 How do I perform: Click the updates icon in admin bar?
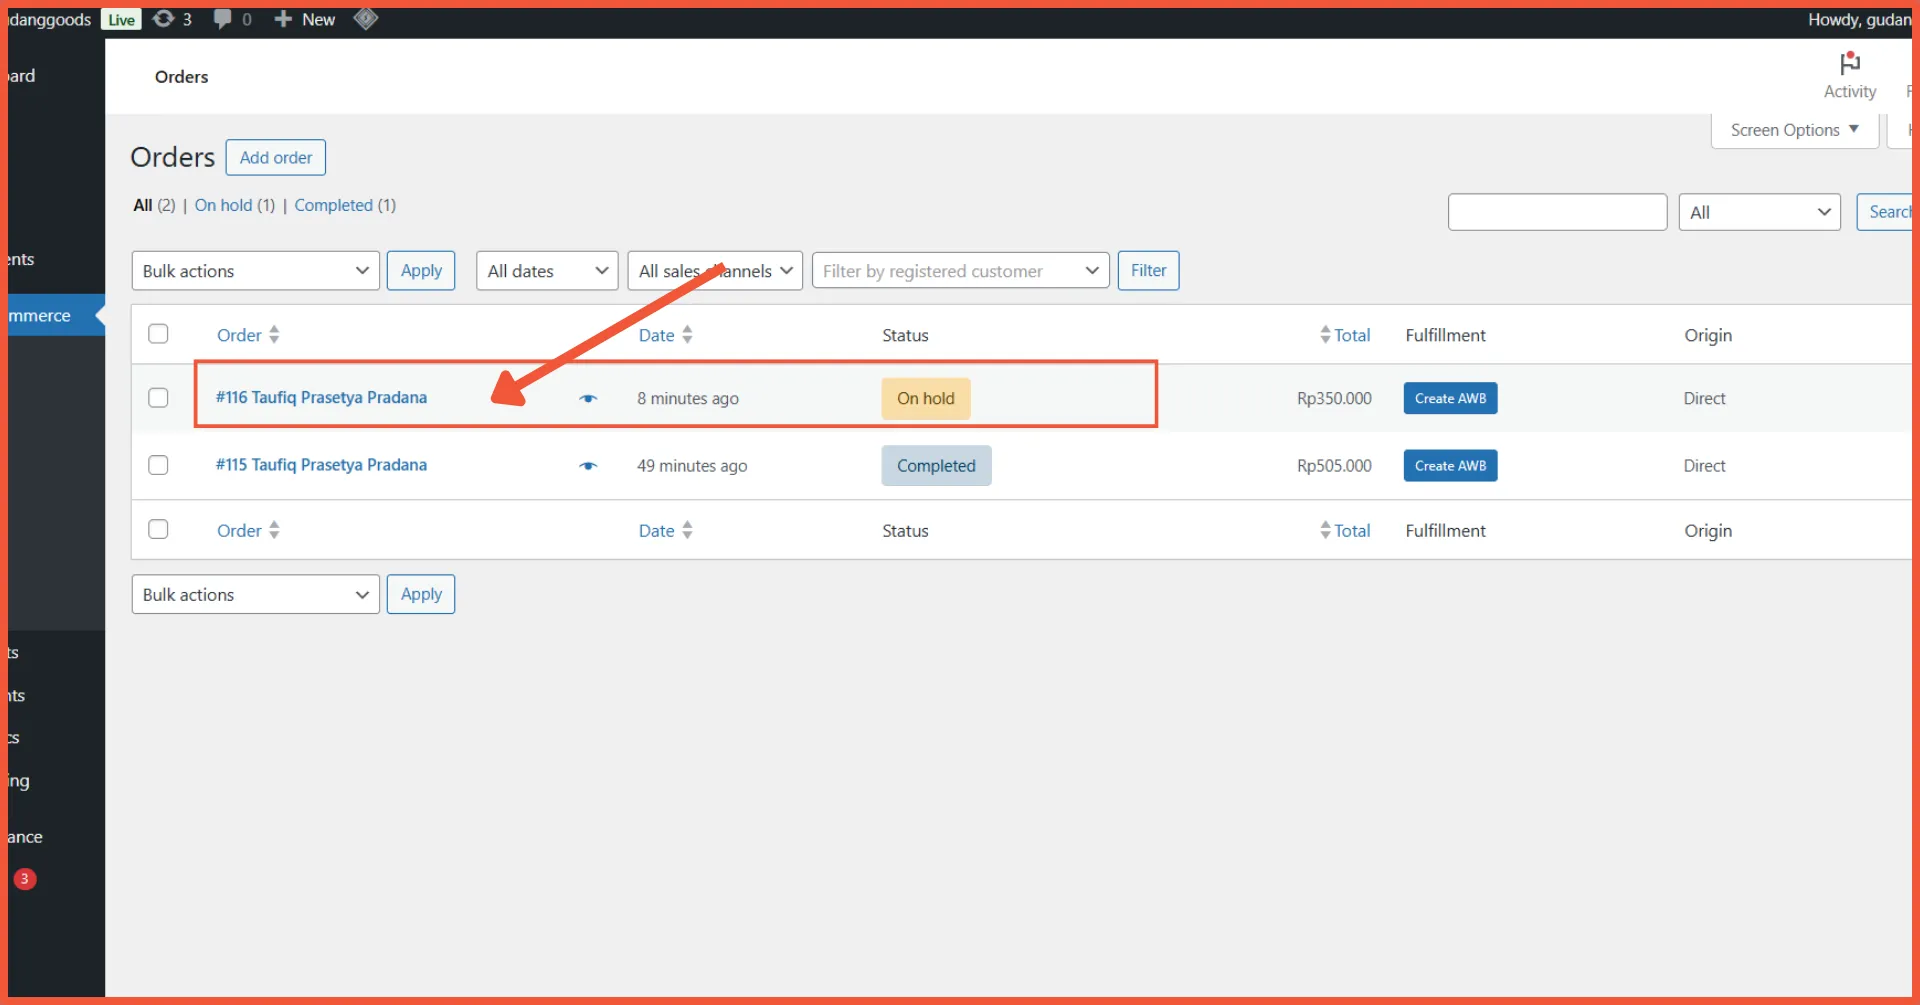tap(164, 19)
